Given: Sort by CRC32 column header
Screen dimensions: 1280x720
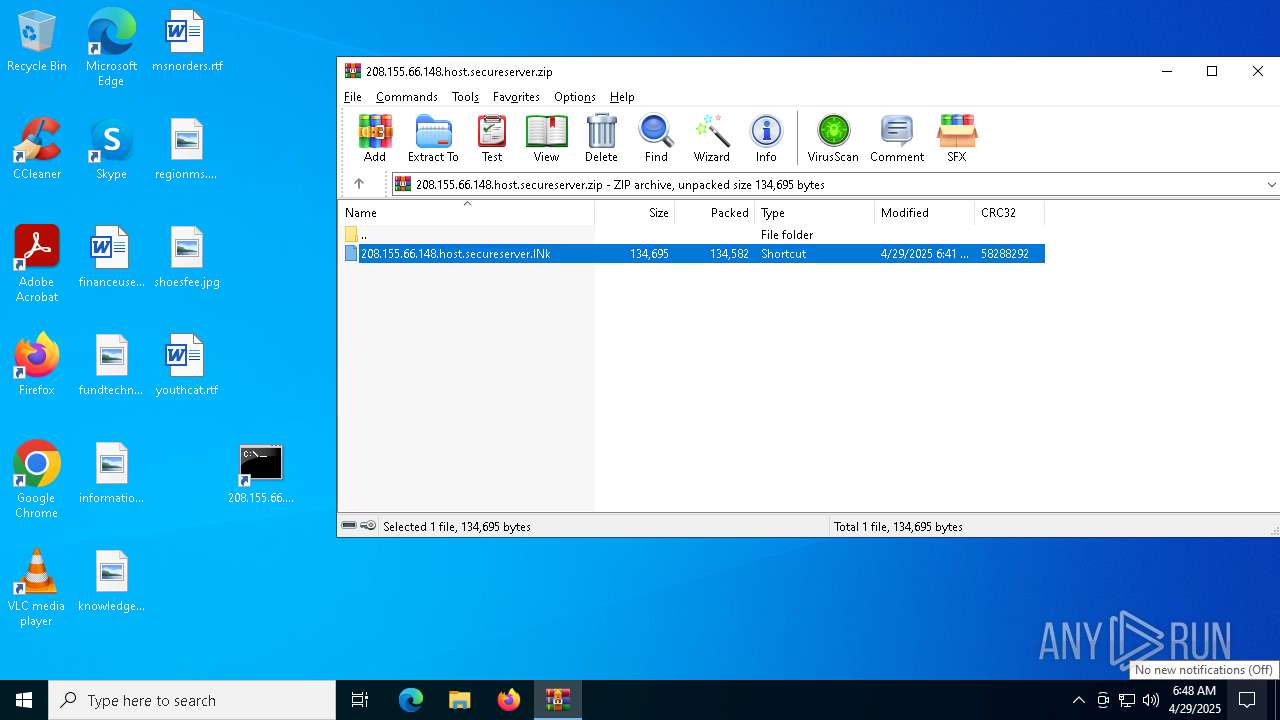Looking at the screenshot, I should 1010,213.
